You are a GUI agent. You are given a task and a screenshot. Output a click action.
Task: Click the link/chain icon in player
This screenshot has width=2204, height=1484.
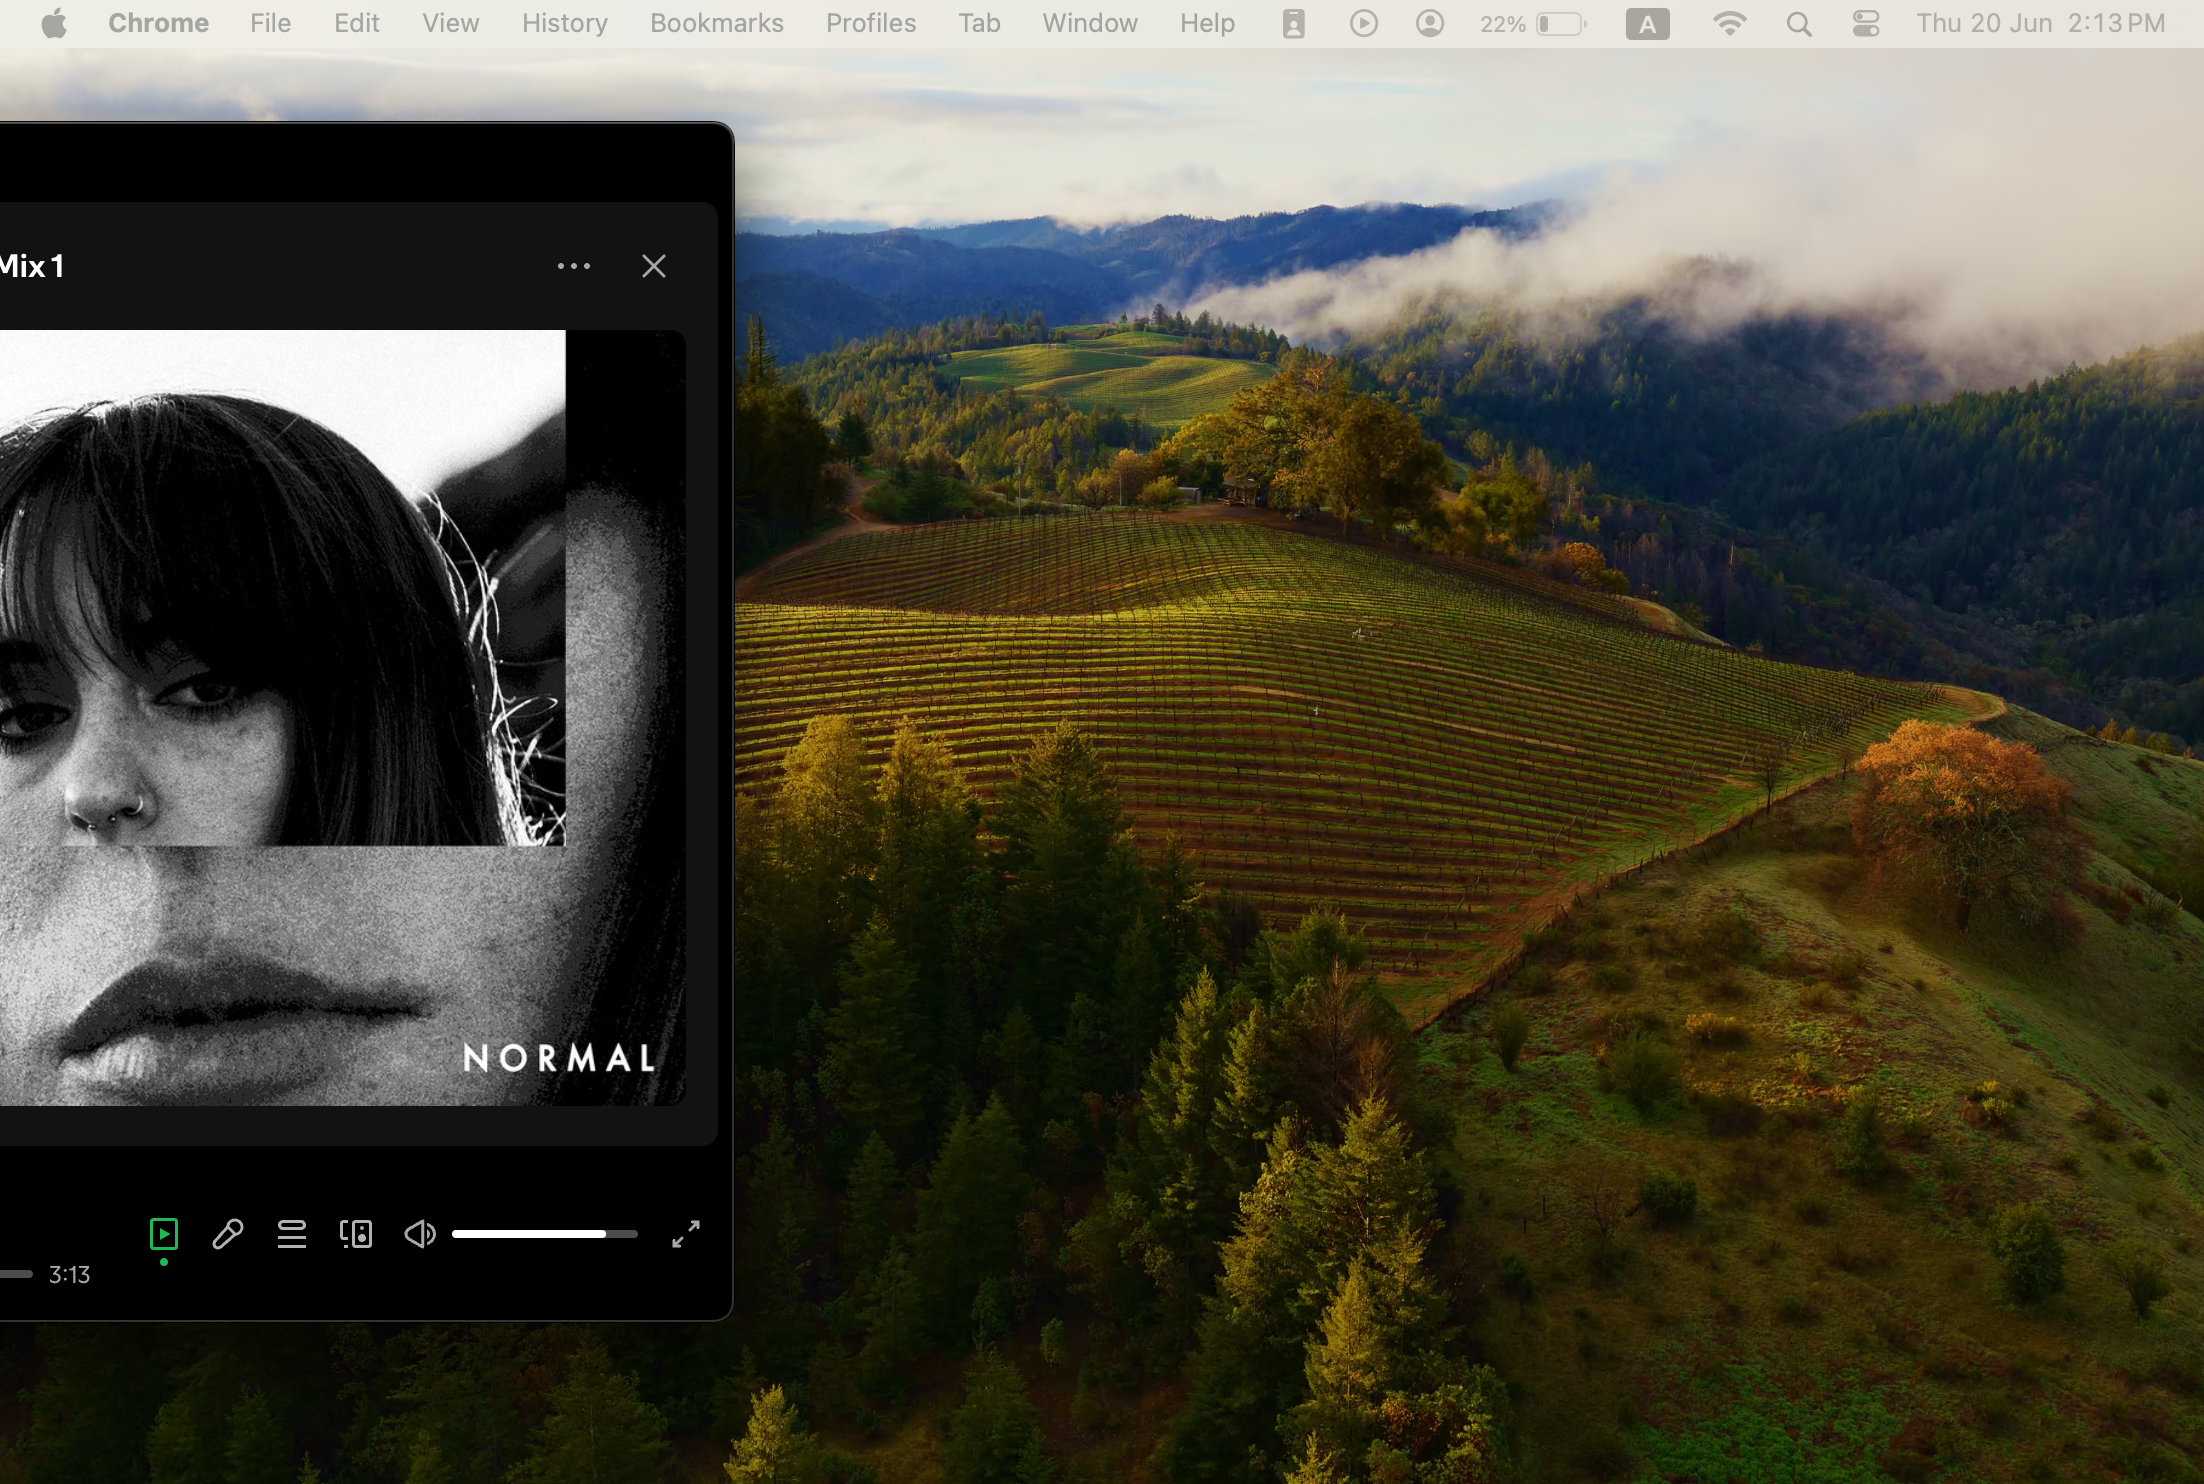[230, 1234]
